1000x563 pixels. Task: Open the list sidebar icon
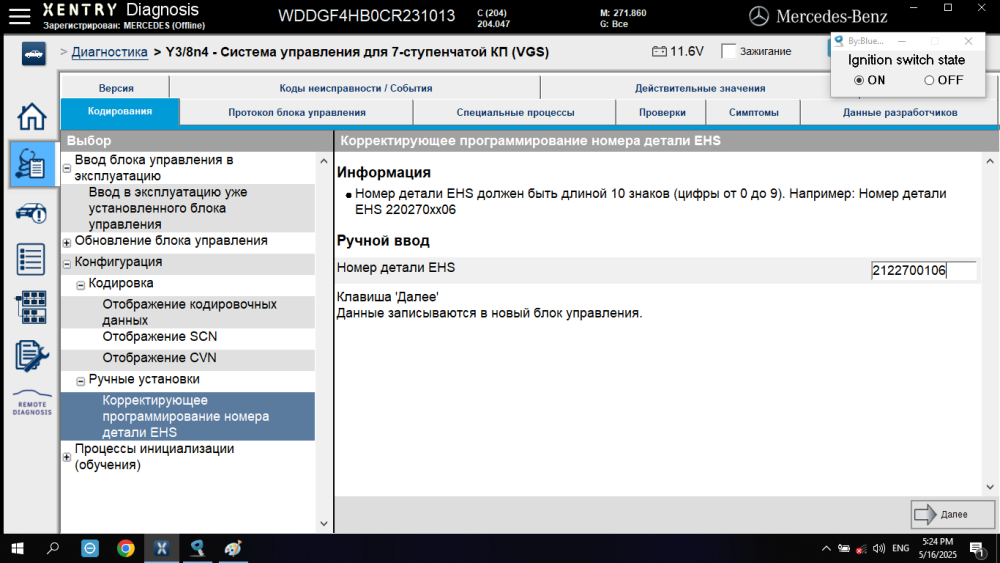pos(31,260)
